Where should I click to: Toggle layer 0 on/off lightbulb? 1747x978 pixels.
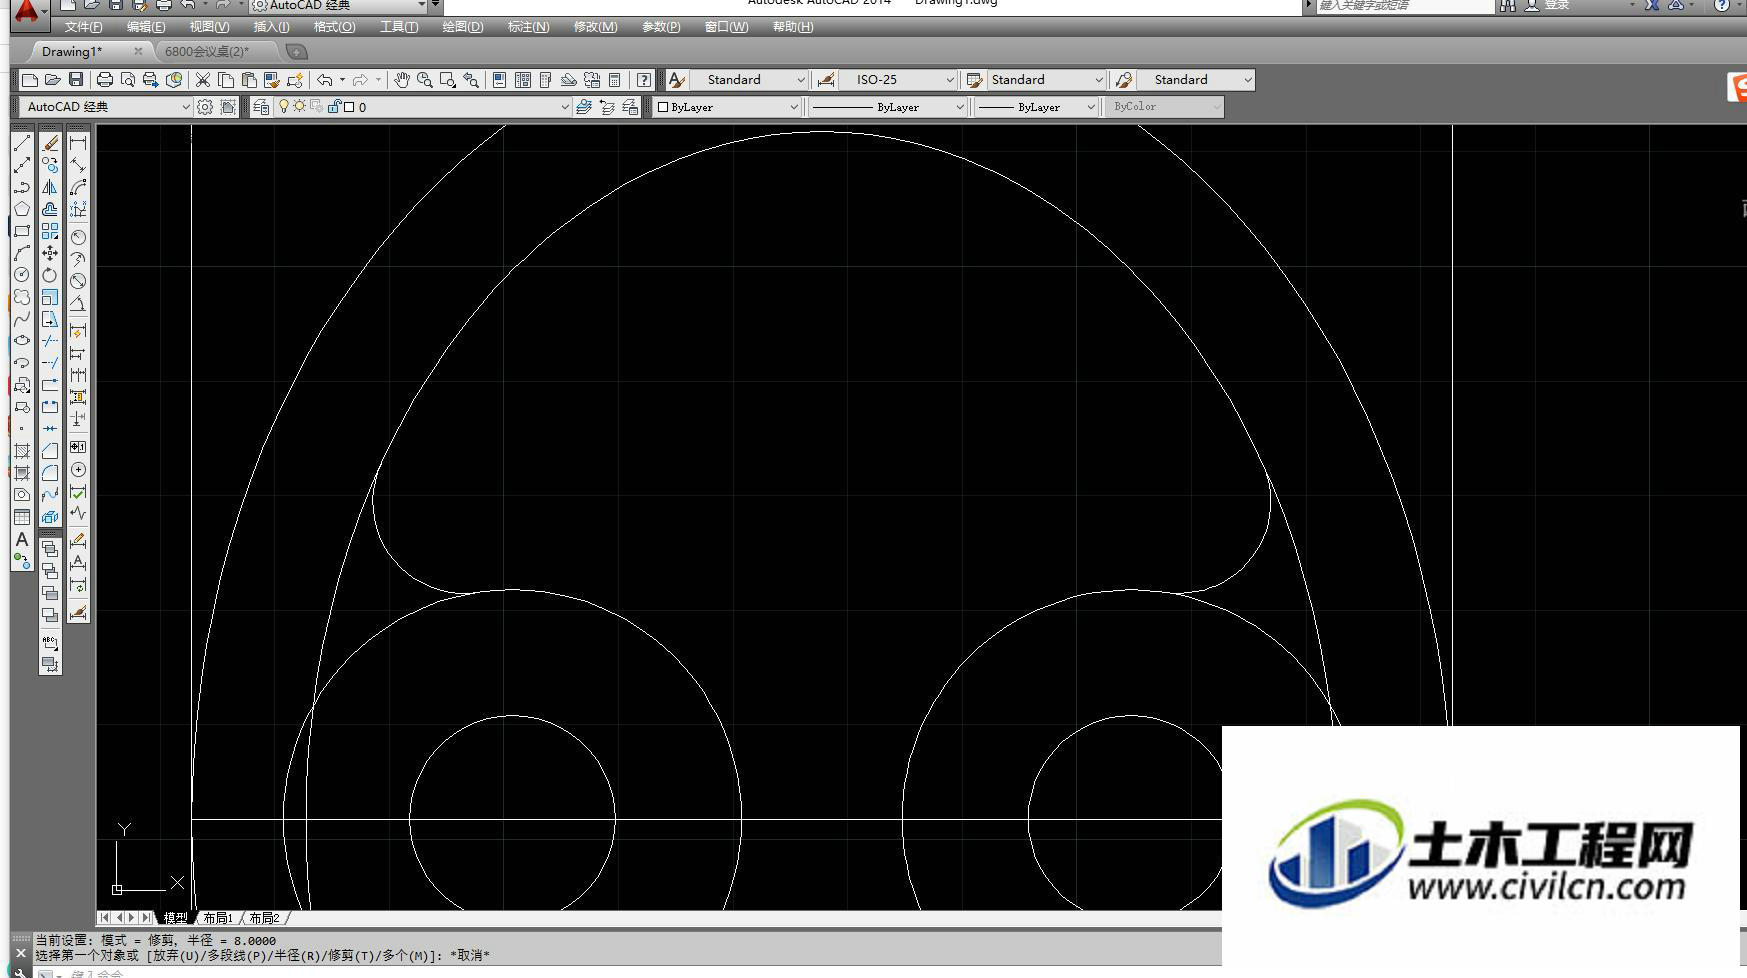click(284, 106)
